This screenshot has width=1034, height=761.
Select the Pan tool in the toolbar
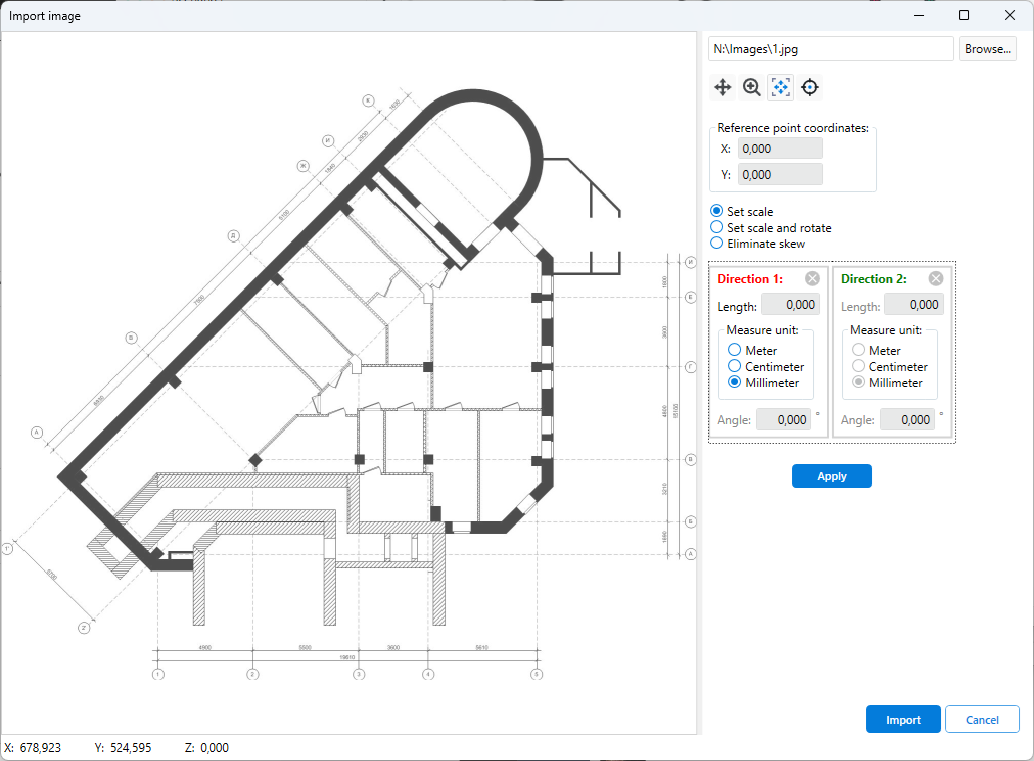pyautogui.click(x=722, y=87)
